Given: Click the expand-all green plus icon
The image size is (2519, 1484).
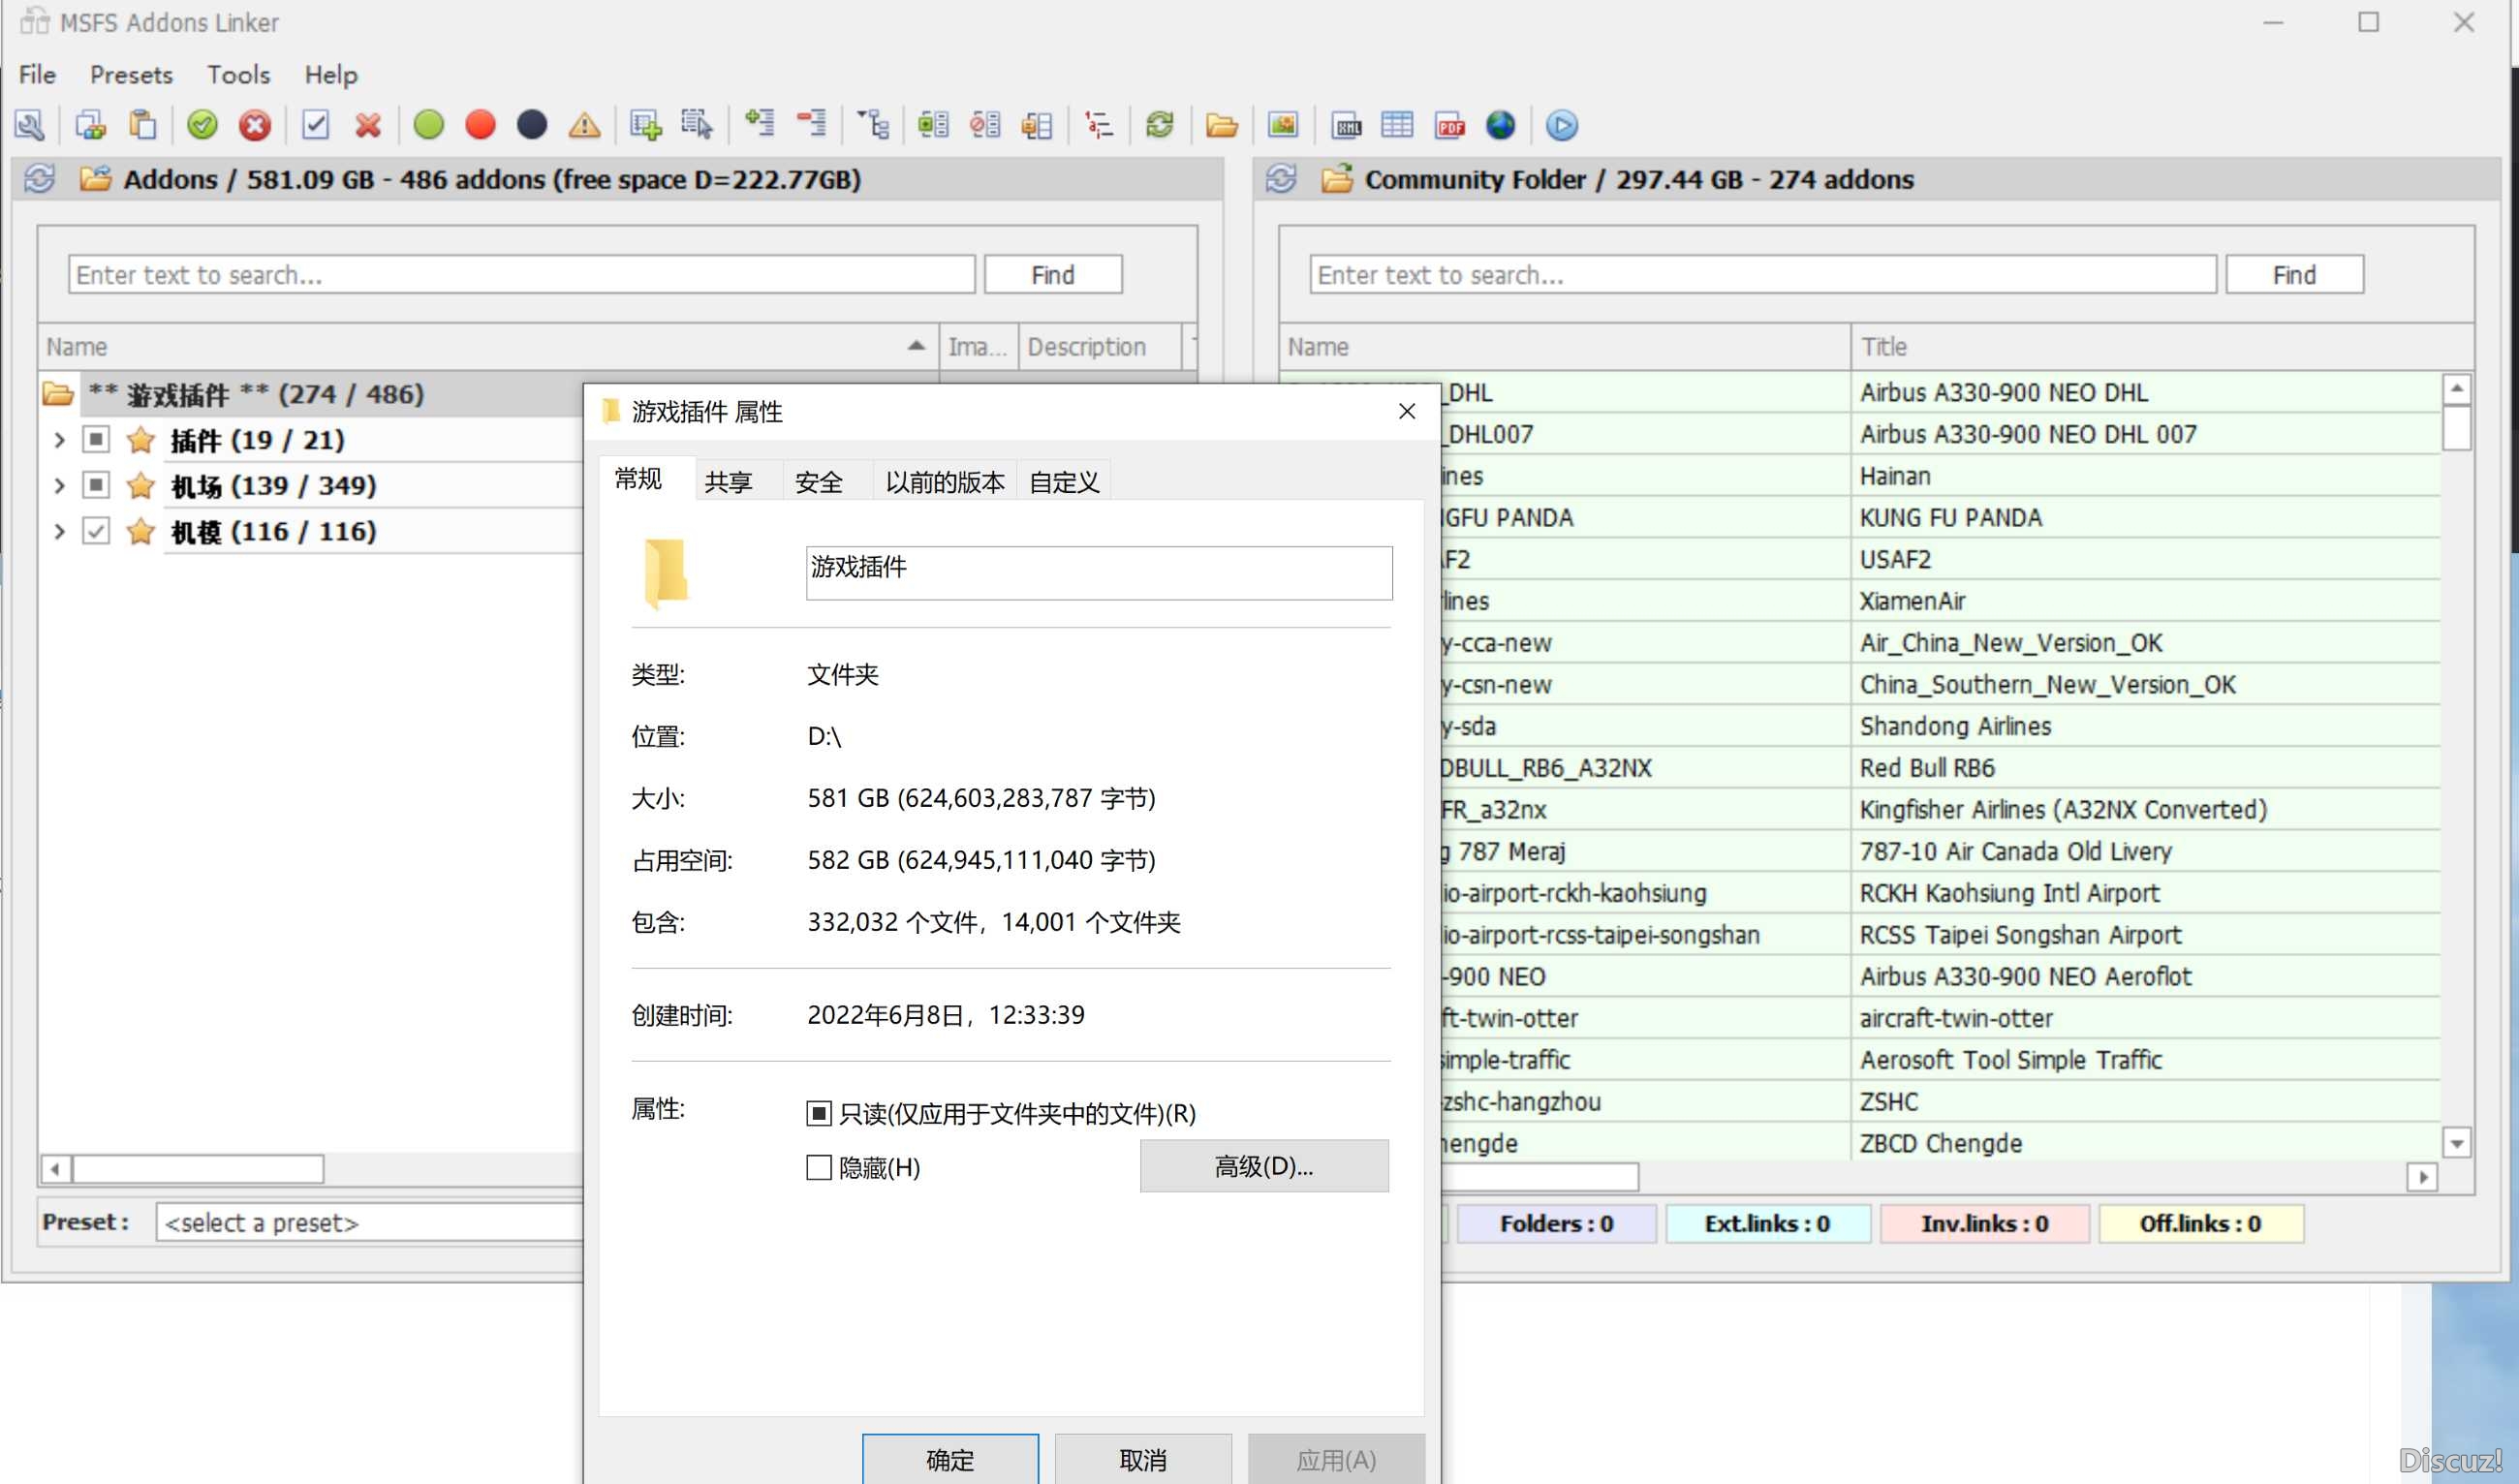Looking at the screenshot, I should (759, 124).
